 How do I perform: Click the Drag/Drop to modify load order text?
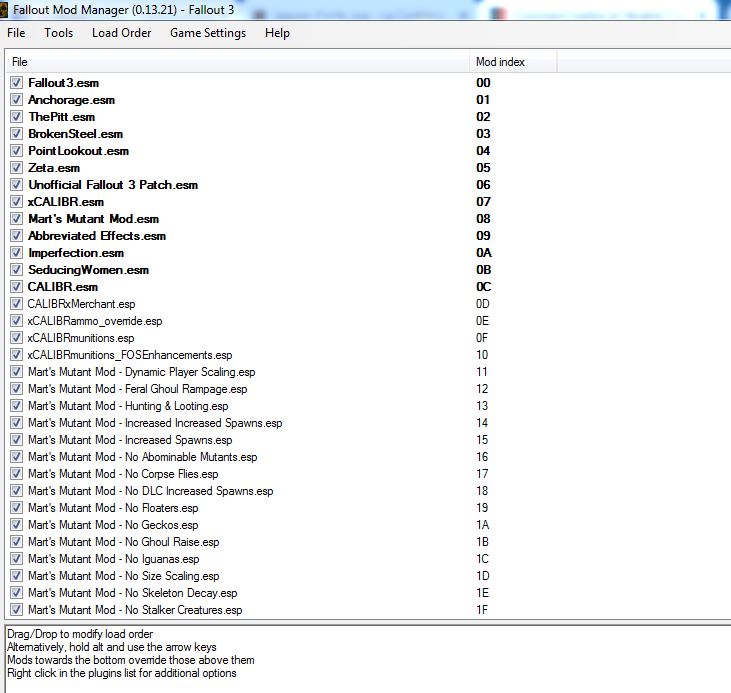click(80, 634)
